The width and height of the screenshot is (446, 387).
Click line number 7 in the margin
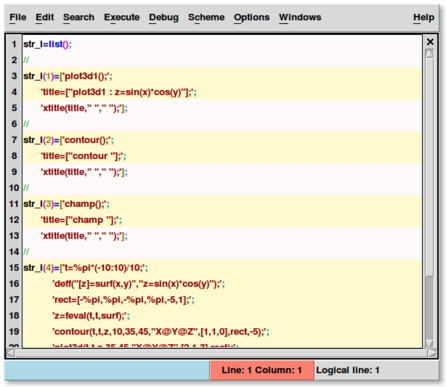point(14,140)
